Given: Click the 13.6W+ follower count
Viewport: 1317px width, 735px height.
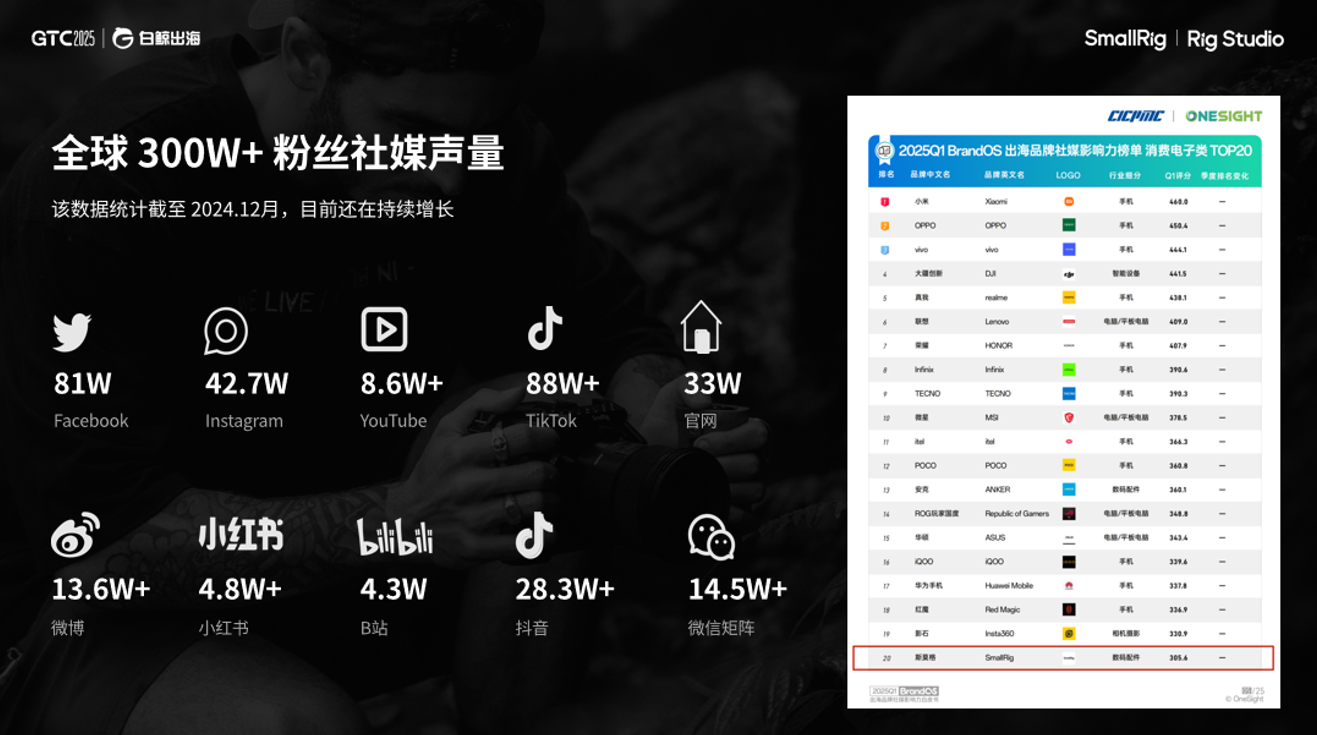Looking at the screenshot, I should click(x=101, y=589).
